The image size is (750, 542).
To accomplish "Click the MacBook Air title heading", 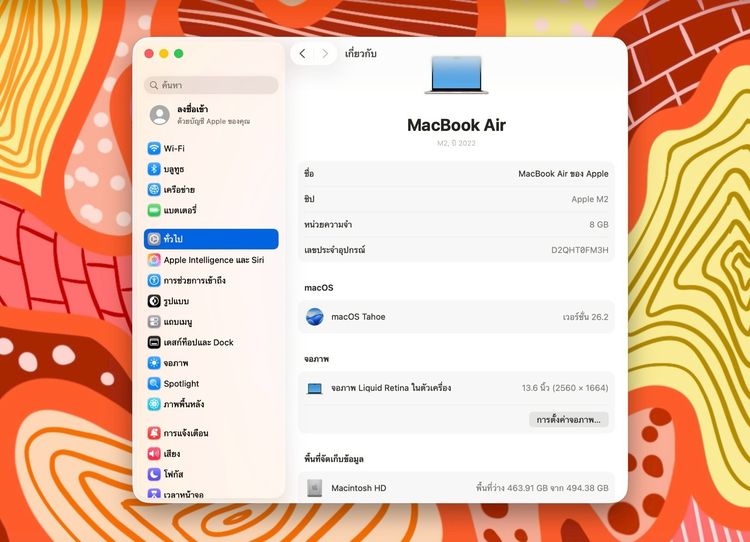I will click(x=456, y=125).
